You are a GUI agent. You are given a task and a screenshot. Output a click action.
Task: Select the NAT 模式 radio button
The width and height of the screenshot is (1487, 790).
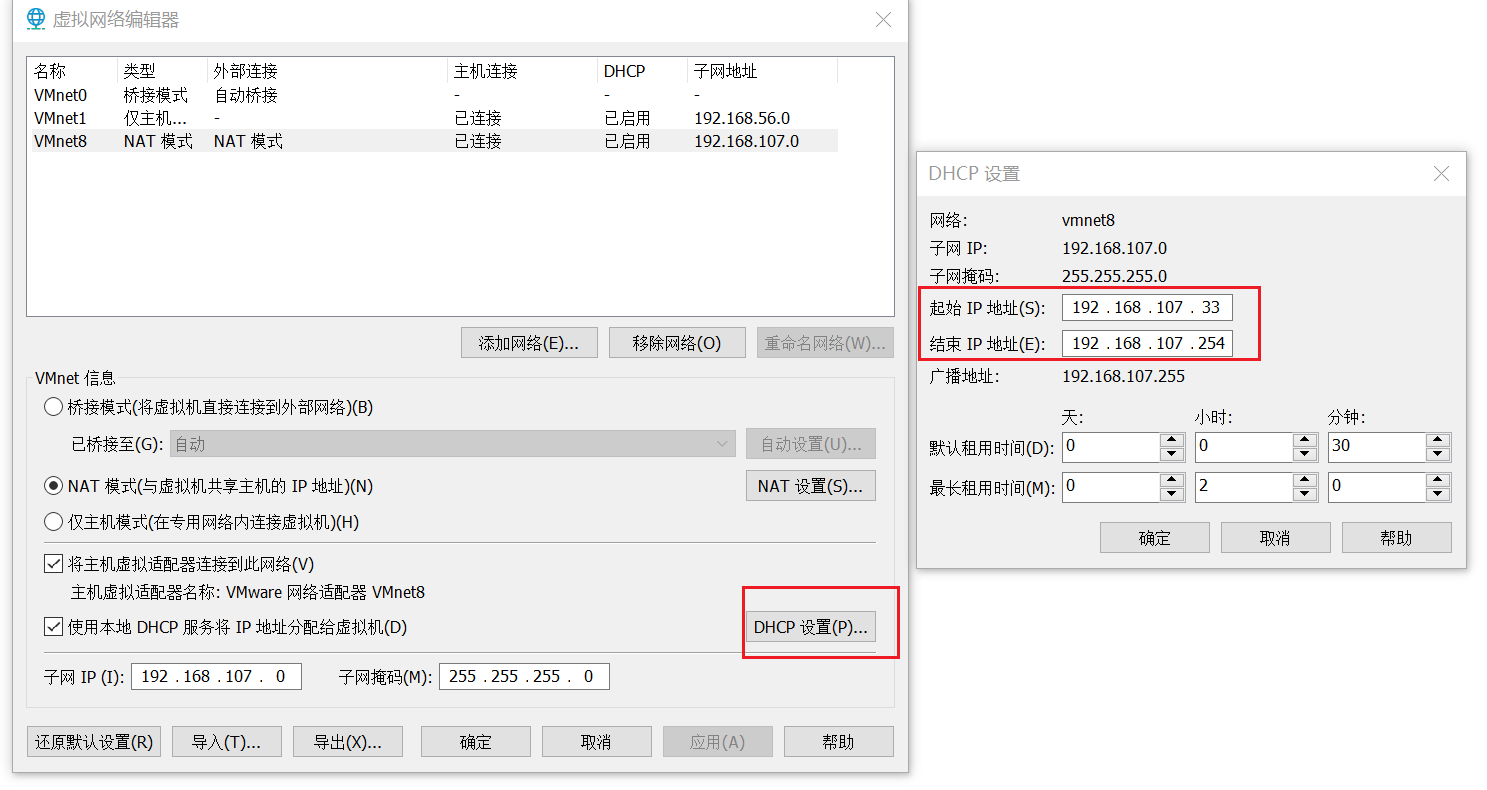pyautogui.click(x=53, y=486)
